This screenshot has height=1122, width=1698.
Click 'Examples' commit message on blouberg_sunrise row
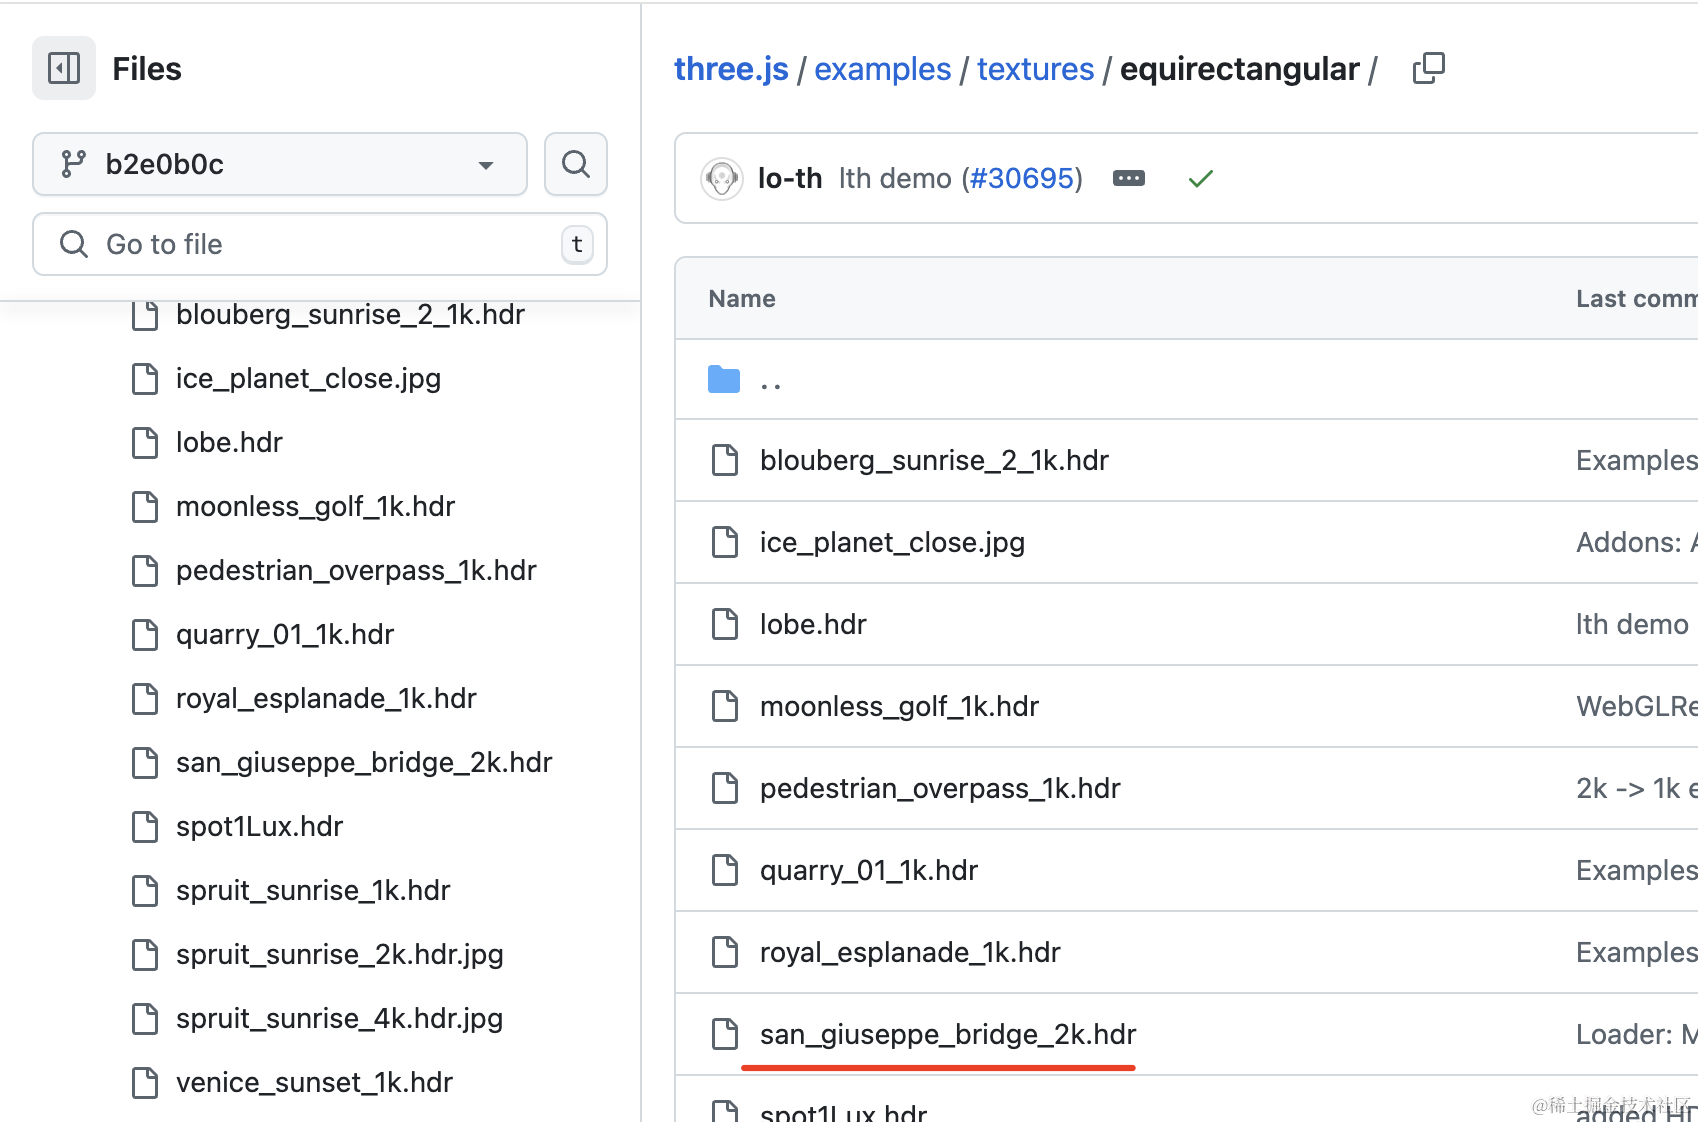(x=1637, y=460)
